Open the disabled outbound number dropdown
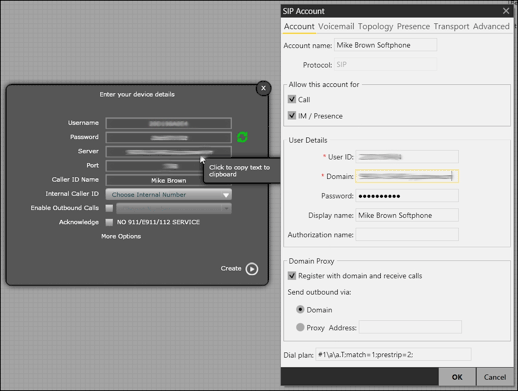Viewport: 518px width, 391px height. [x=174, y=209]
